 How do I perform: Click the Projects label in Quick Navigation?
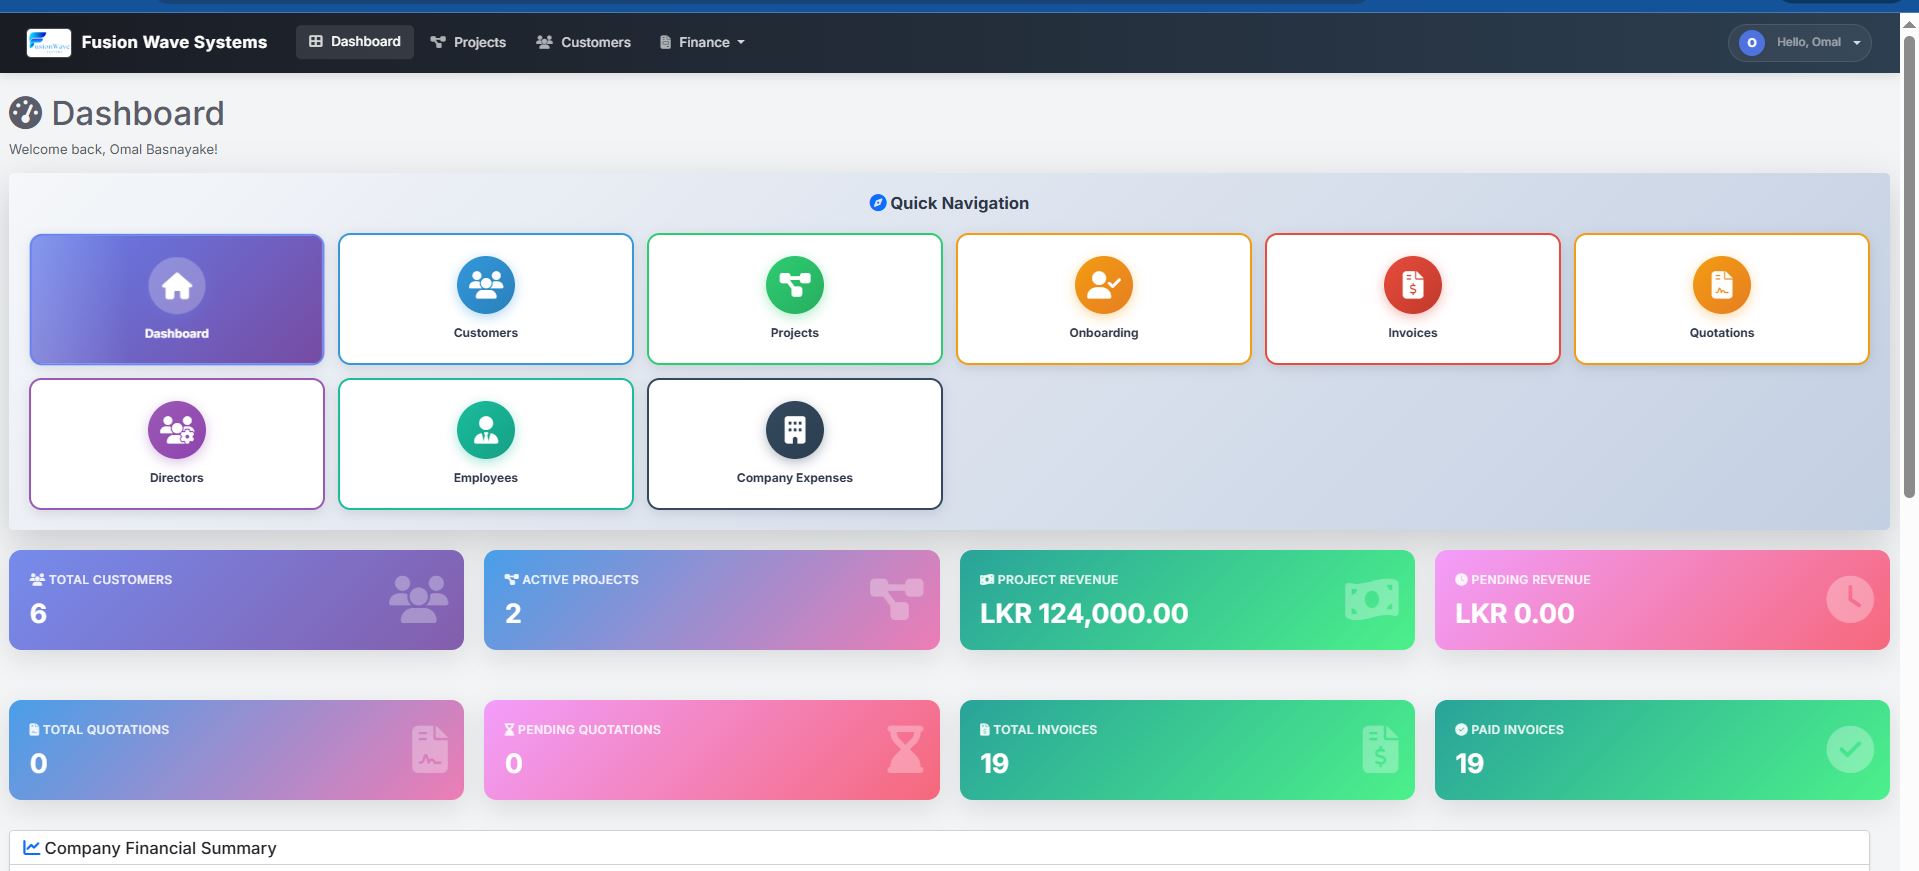[795, 333]
